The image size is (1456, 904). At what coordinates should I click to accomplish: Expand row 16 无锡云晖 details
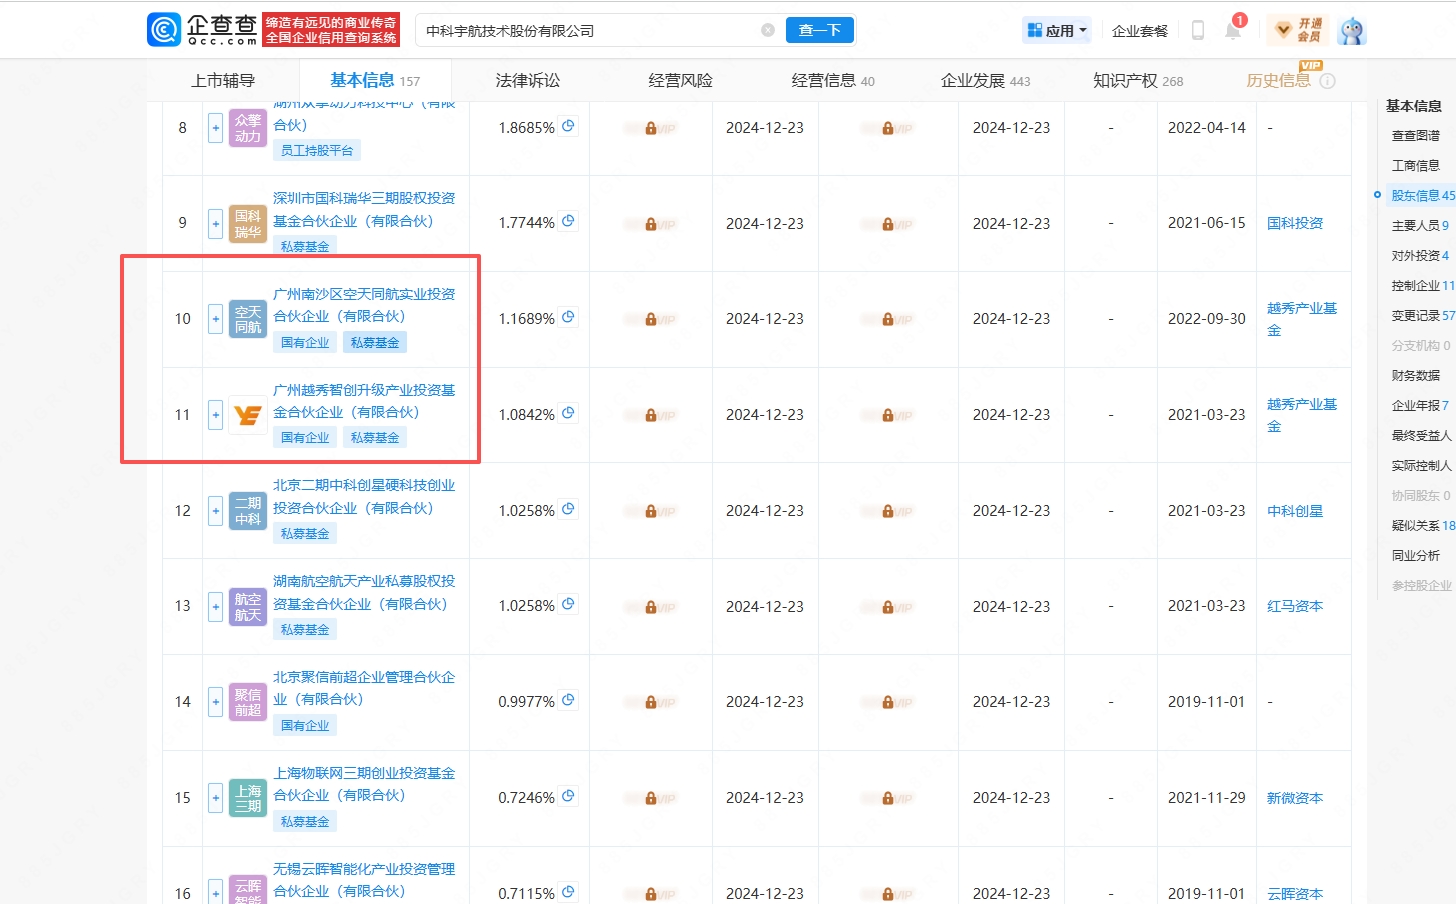[x=215, y=892]
